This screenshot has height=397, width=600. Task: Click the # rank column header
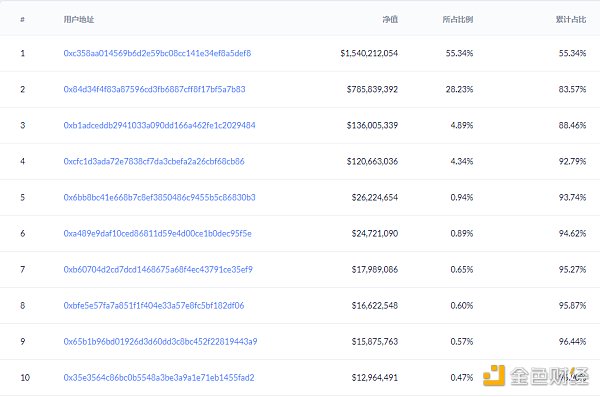[x=23, y=20]
